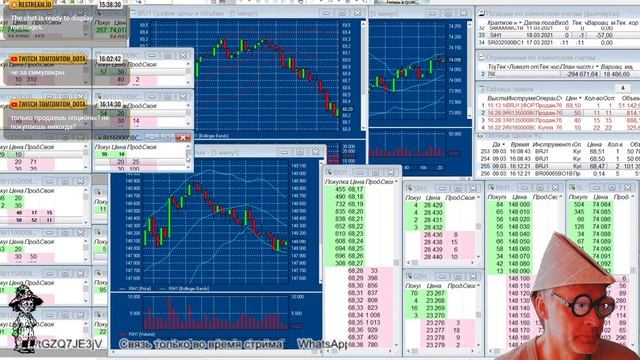Click the Дата пога header in positions table
This screenshot has width=640, height=360.
pos(538,23)
